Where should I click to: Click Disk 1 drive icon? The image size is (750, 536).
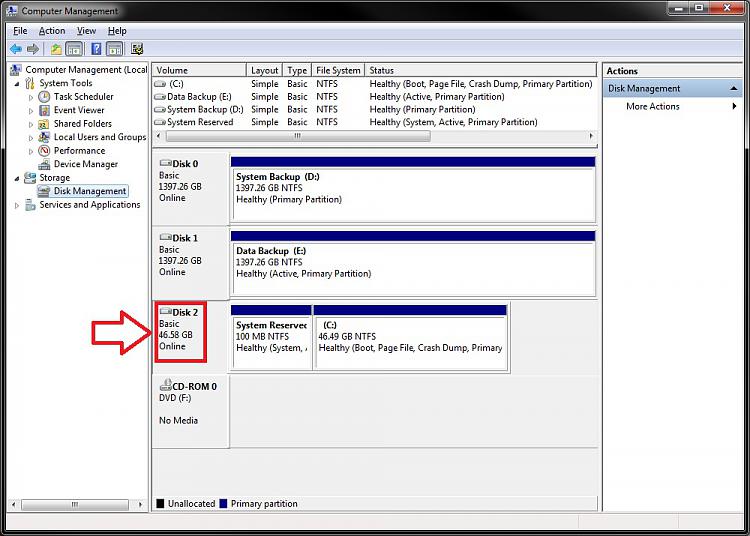[x=165, y=237]
